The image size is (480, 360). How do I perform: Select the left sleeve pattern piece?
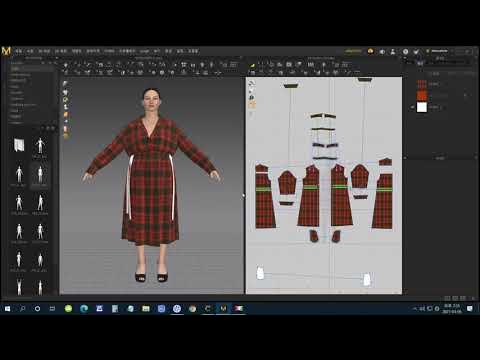[287, 182]
